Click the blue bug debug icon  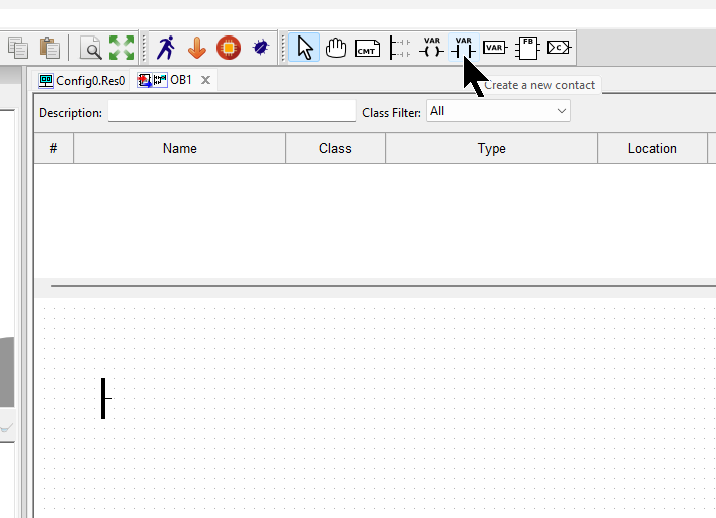point(261,47)
